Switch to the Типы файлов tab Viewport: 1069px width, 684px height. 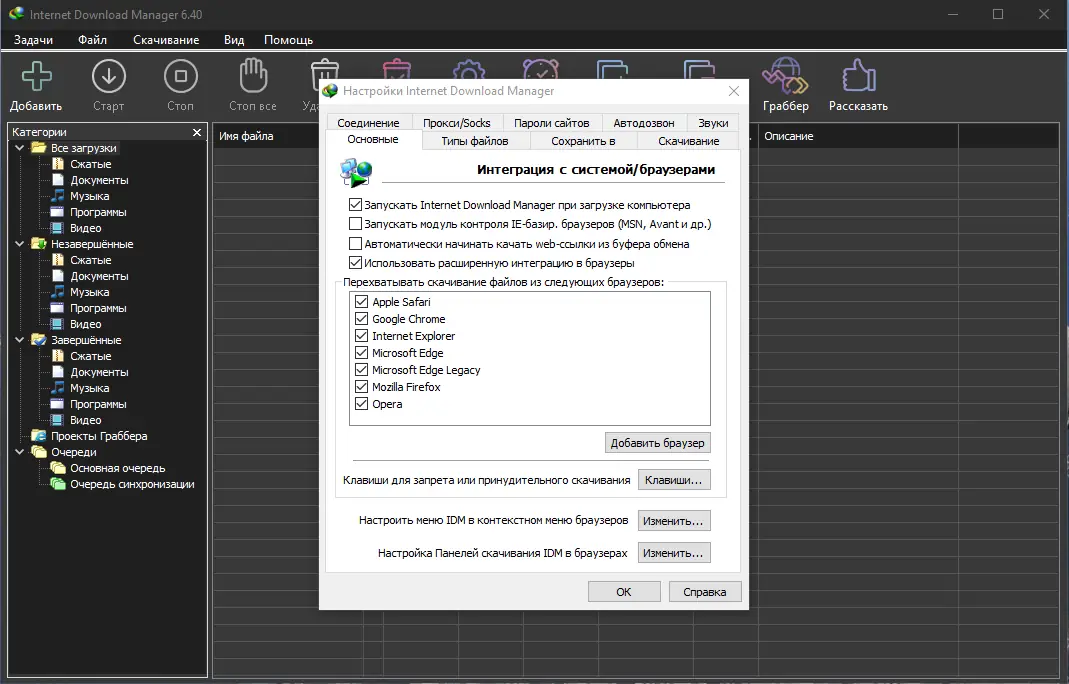pyautogui.click(x=475, y=141)
